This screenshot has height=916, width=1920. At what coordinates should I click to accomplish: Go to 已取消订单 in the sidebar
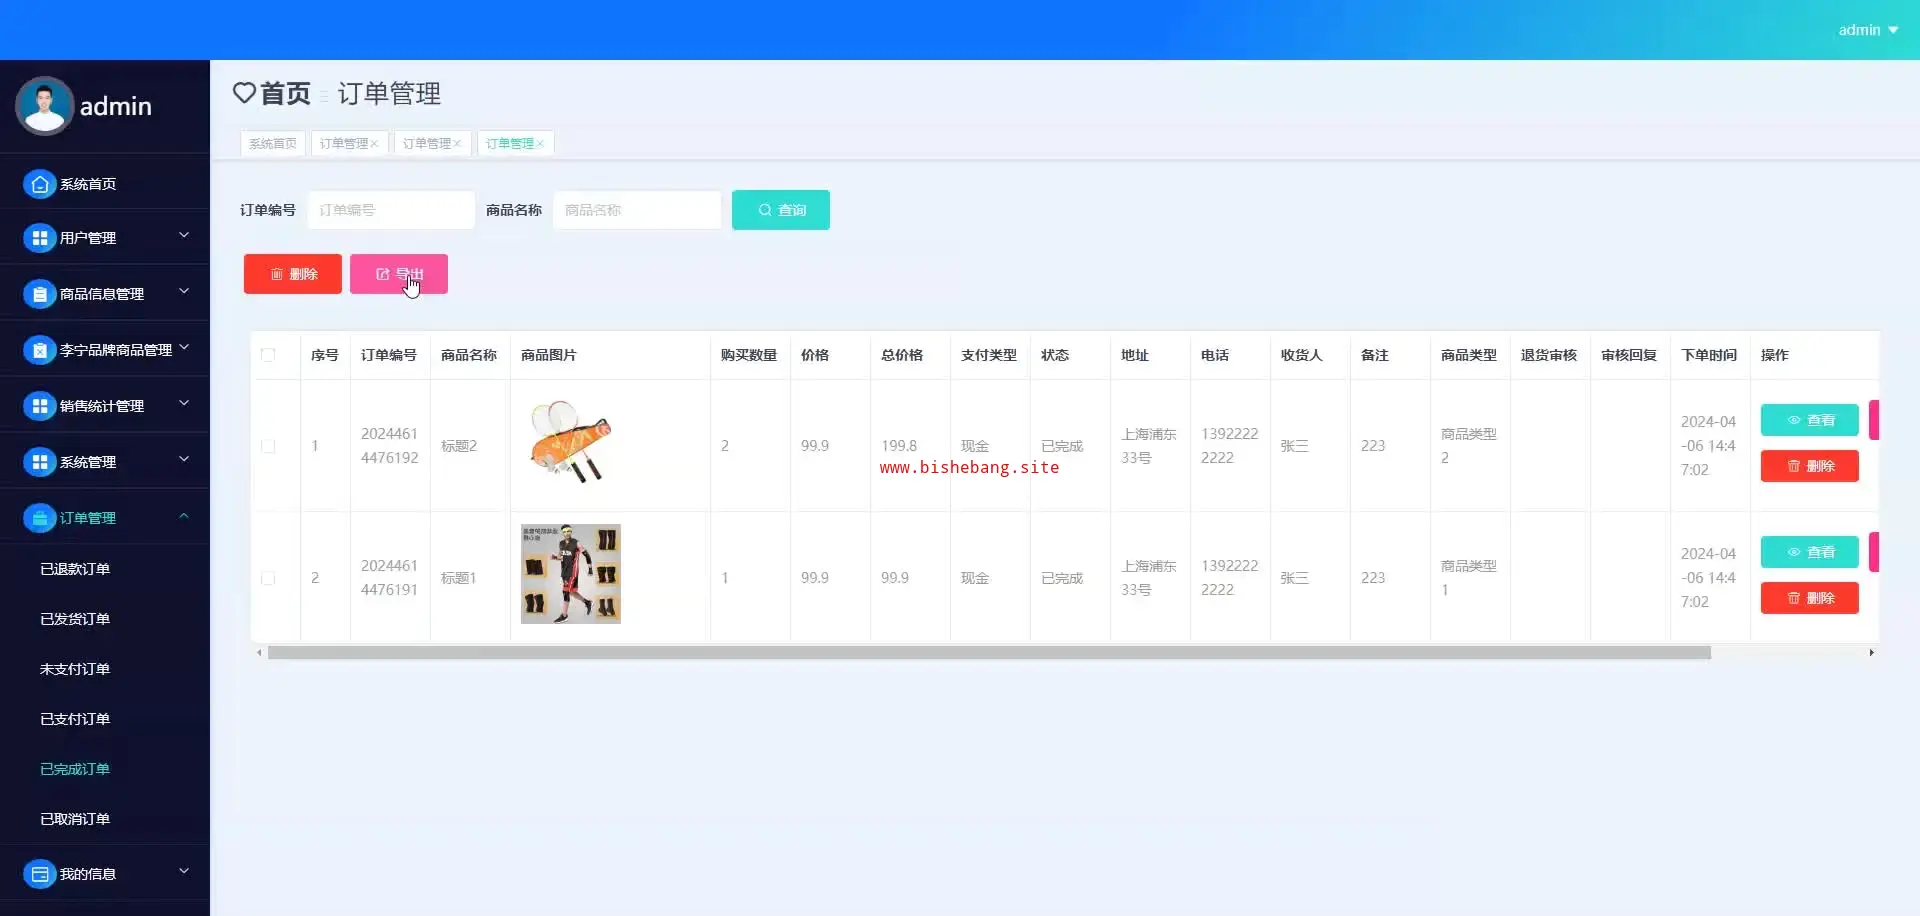pyautogui.click(x=75, y=819)
